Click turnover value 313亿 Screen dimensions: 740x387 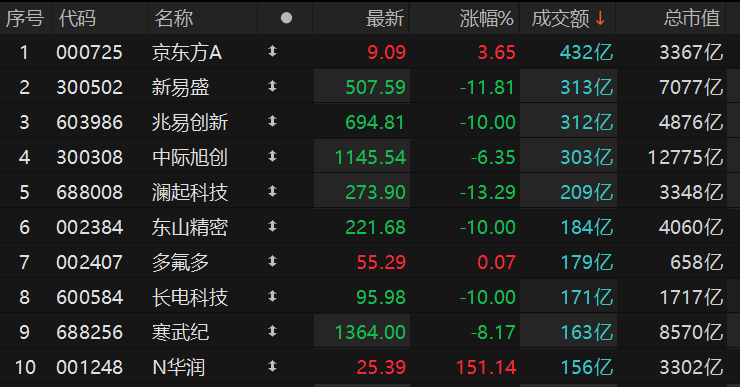(587, 87)
